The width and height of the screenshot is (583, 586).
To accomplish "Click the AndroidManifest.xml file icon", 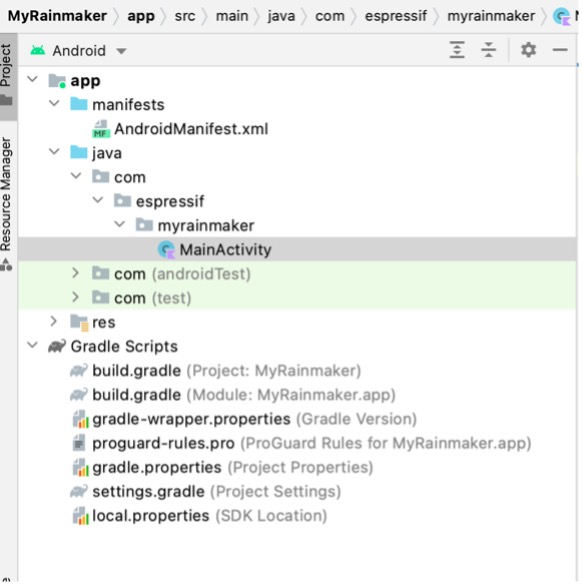I will [101, 129].
